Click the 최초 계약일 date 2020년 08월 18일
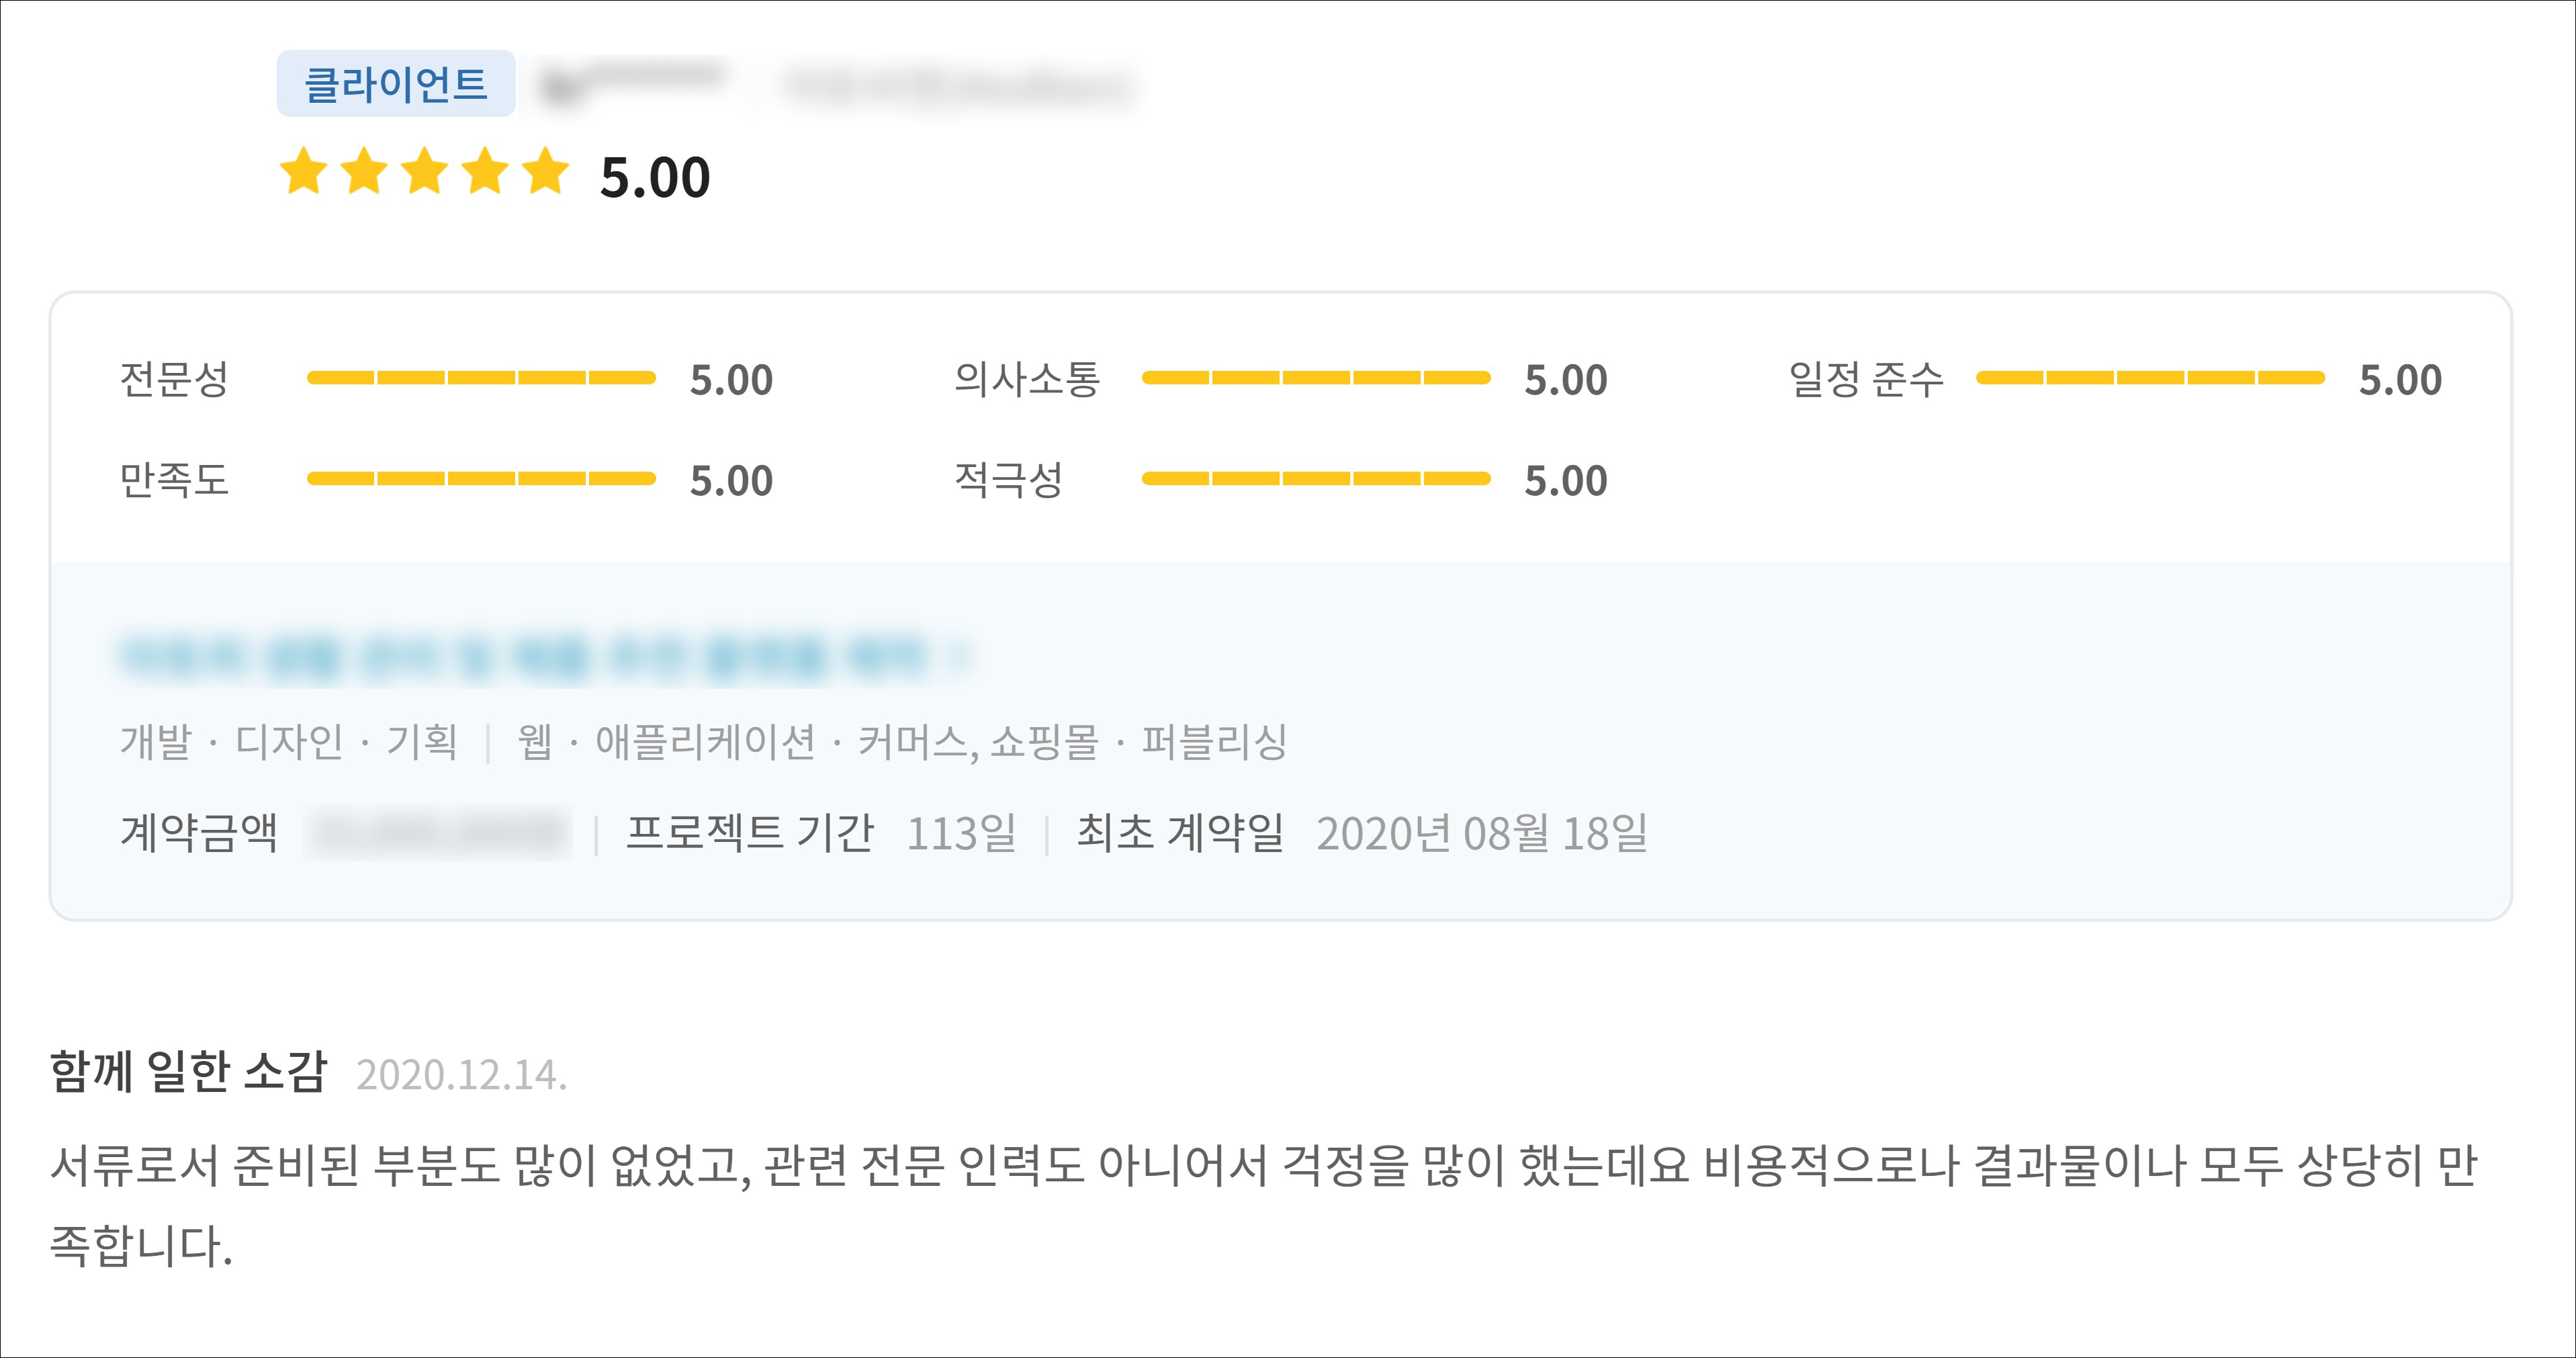Image resolution: width=2576 pixels, height=1358 pixels. coord(1481,833)
